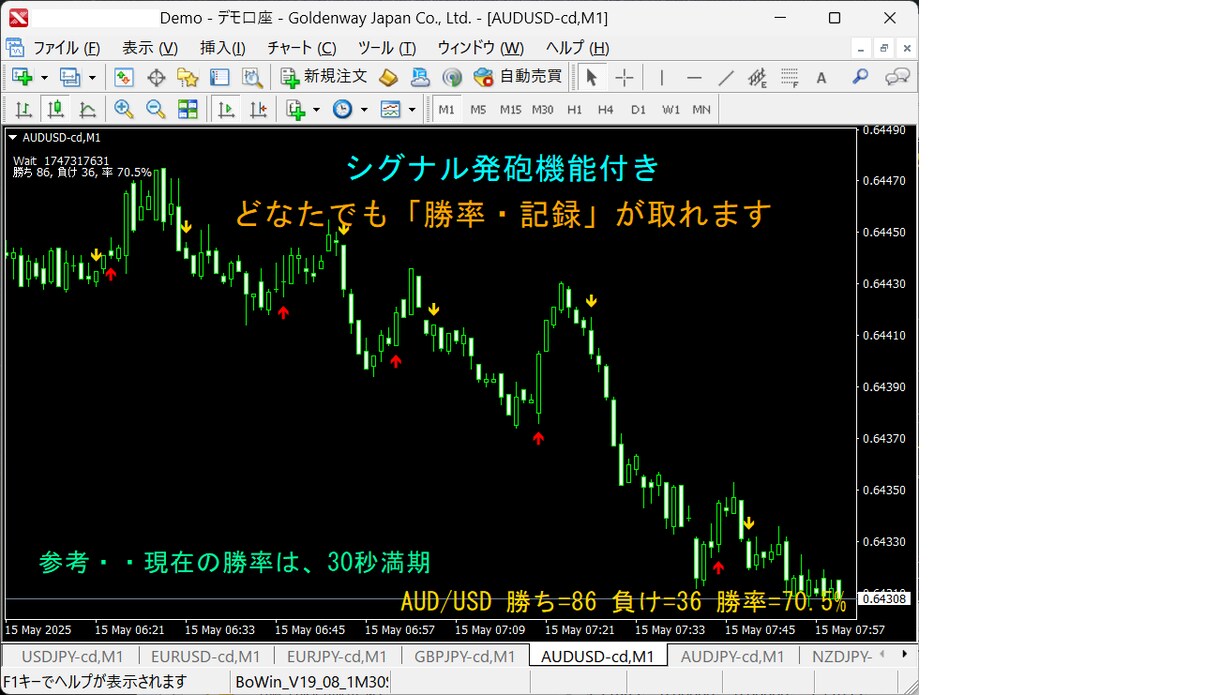
Task: Open the profiles windows icon
Action: pos(70,77)
